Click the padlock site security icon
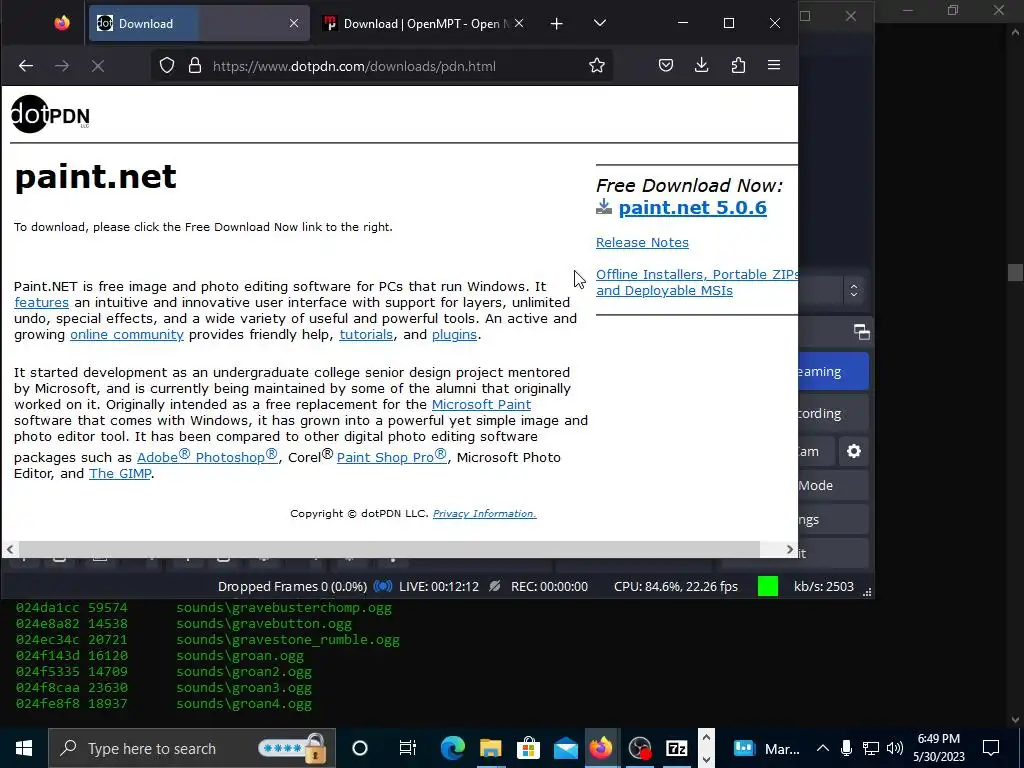This screenshot has height=768, width=1024. point(195,65)
